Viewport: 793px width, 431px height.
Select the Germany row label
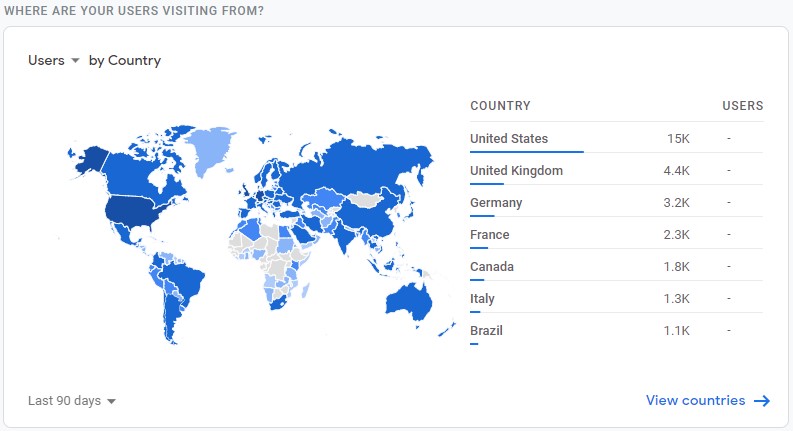(x=496, y=202)
